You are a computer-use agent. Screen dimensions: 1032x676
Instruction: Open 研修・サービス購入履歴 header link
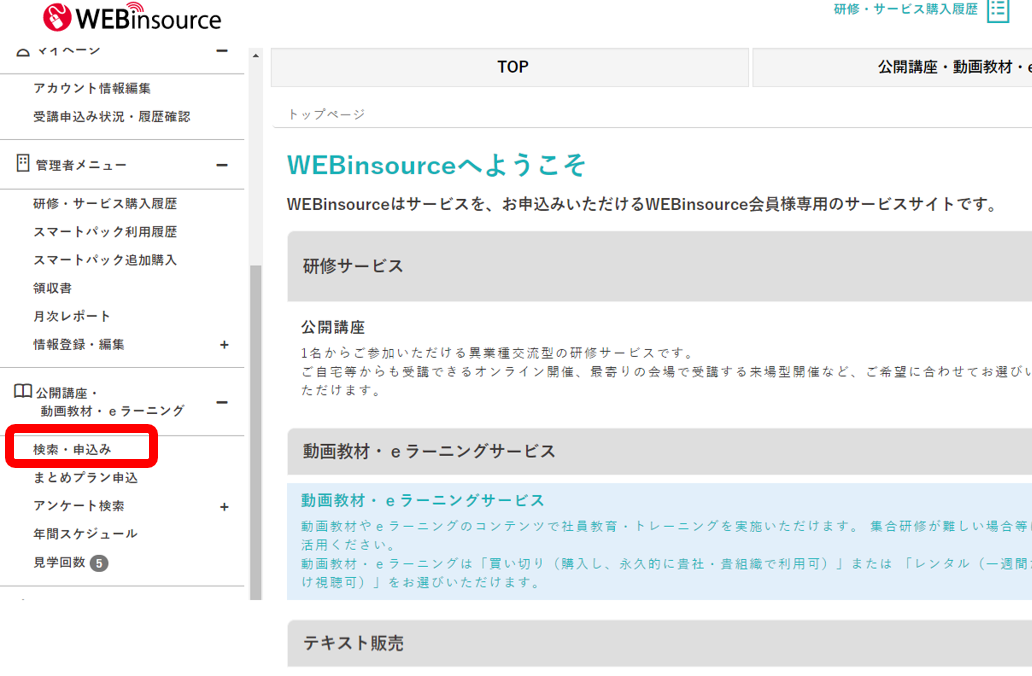[x=906, y=9]
